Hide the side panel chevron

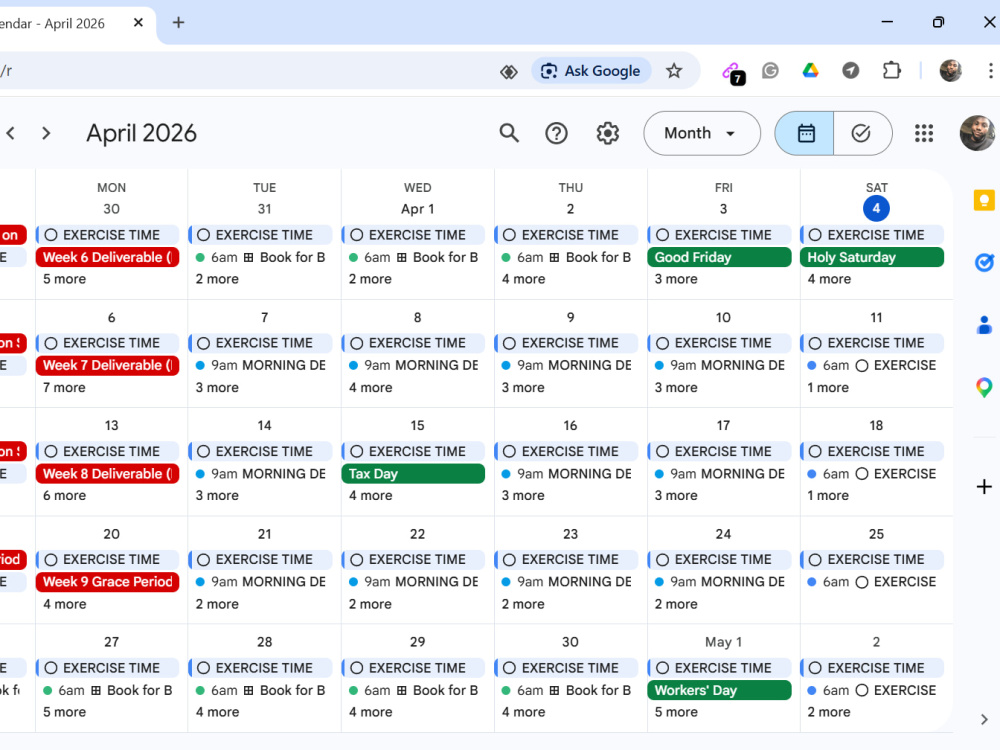[x=984, y=719]
